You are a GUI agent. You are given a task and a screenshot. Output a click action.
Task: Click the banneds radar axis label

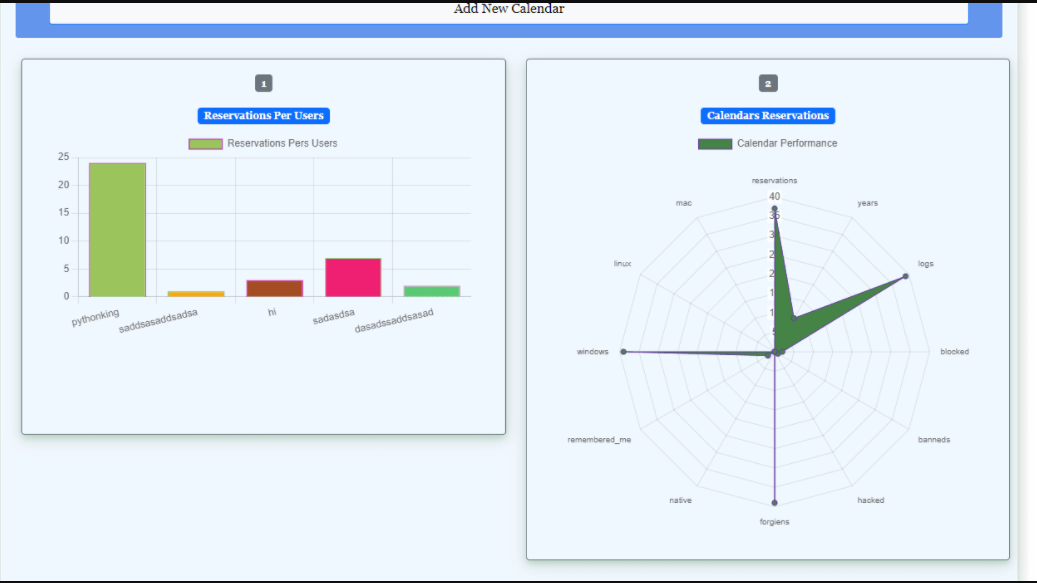click(934, 440)
